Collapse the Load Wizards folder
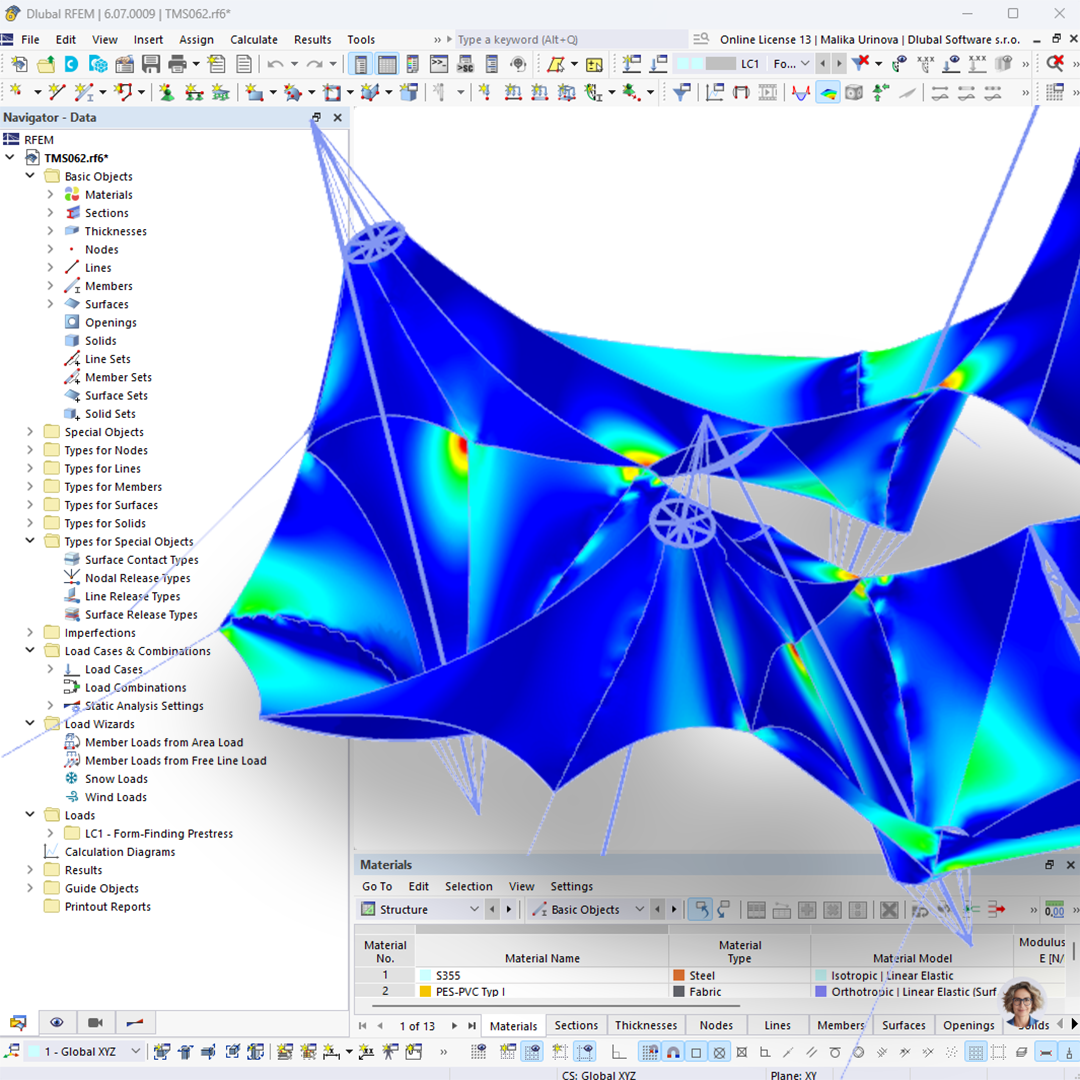The image size is (1080, 1080). tap(29, 723)
